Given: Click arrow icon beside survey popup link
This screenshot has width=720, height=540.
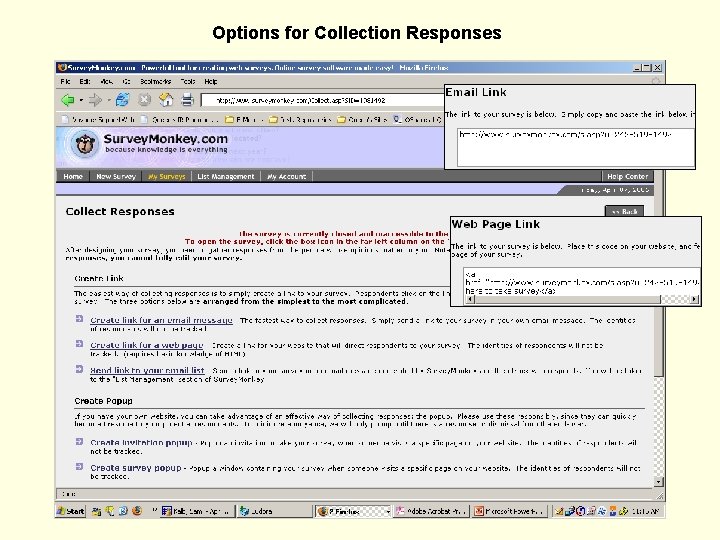Looking at the screenshot, I should [x=79, y=467].
